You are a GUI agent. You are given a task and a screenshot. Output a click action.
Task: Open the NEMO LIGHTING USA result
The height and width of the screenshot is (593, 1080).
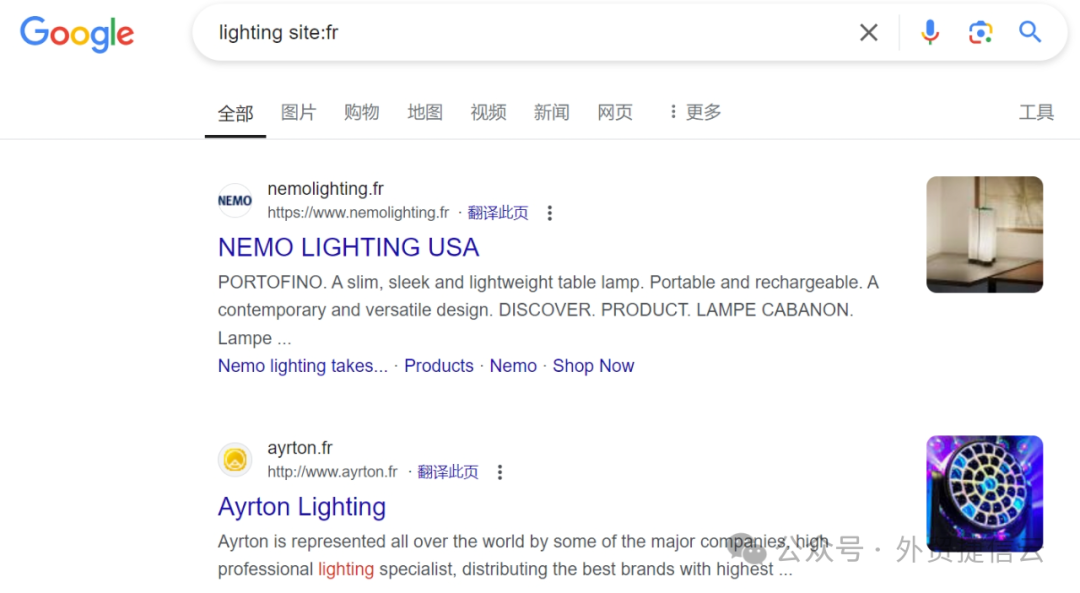pos(348,247)
